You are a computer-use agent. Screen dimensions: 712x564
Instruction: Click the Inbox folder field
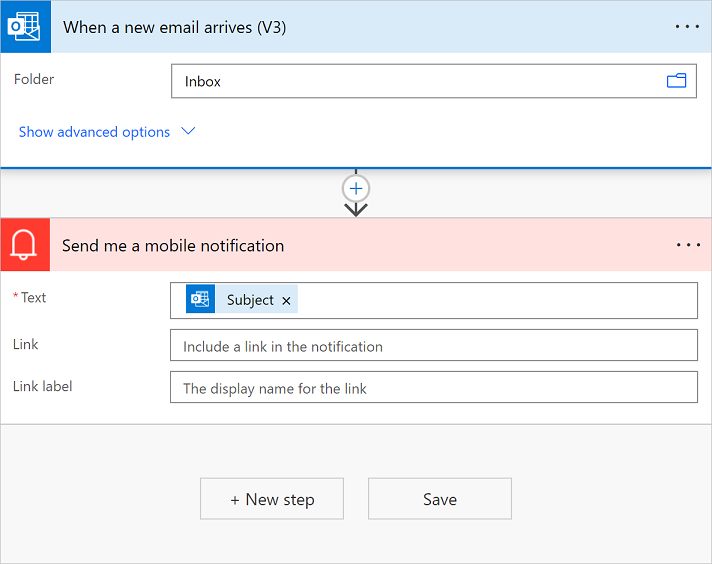(x=410, y=81)
